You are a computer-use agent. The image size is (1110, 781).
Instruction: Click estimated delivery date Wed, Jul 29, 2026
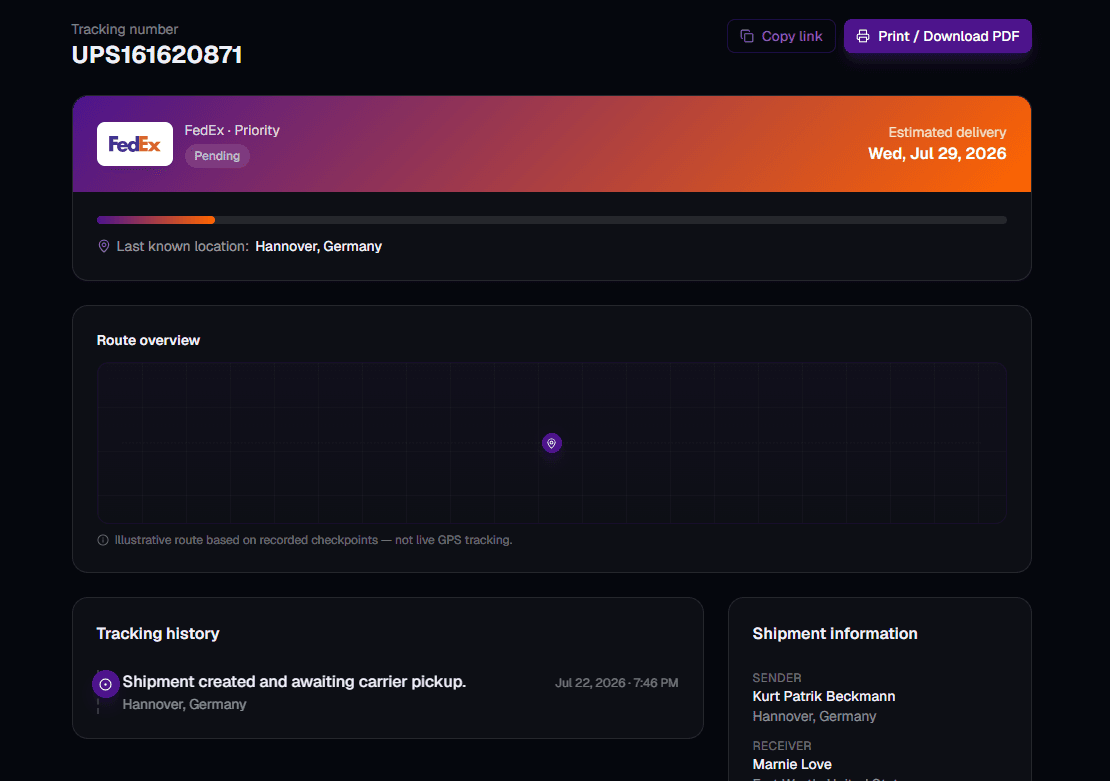pyautogui.click(x=937, y=154)
